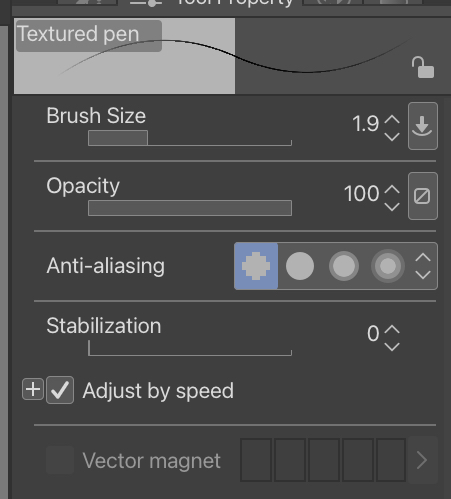Decrease Opacity with down arrow
Image resolution: width=451 pixels, height=499 pixels.
click(x=392, y=206)
